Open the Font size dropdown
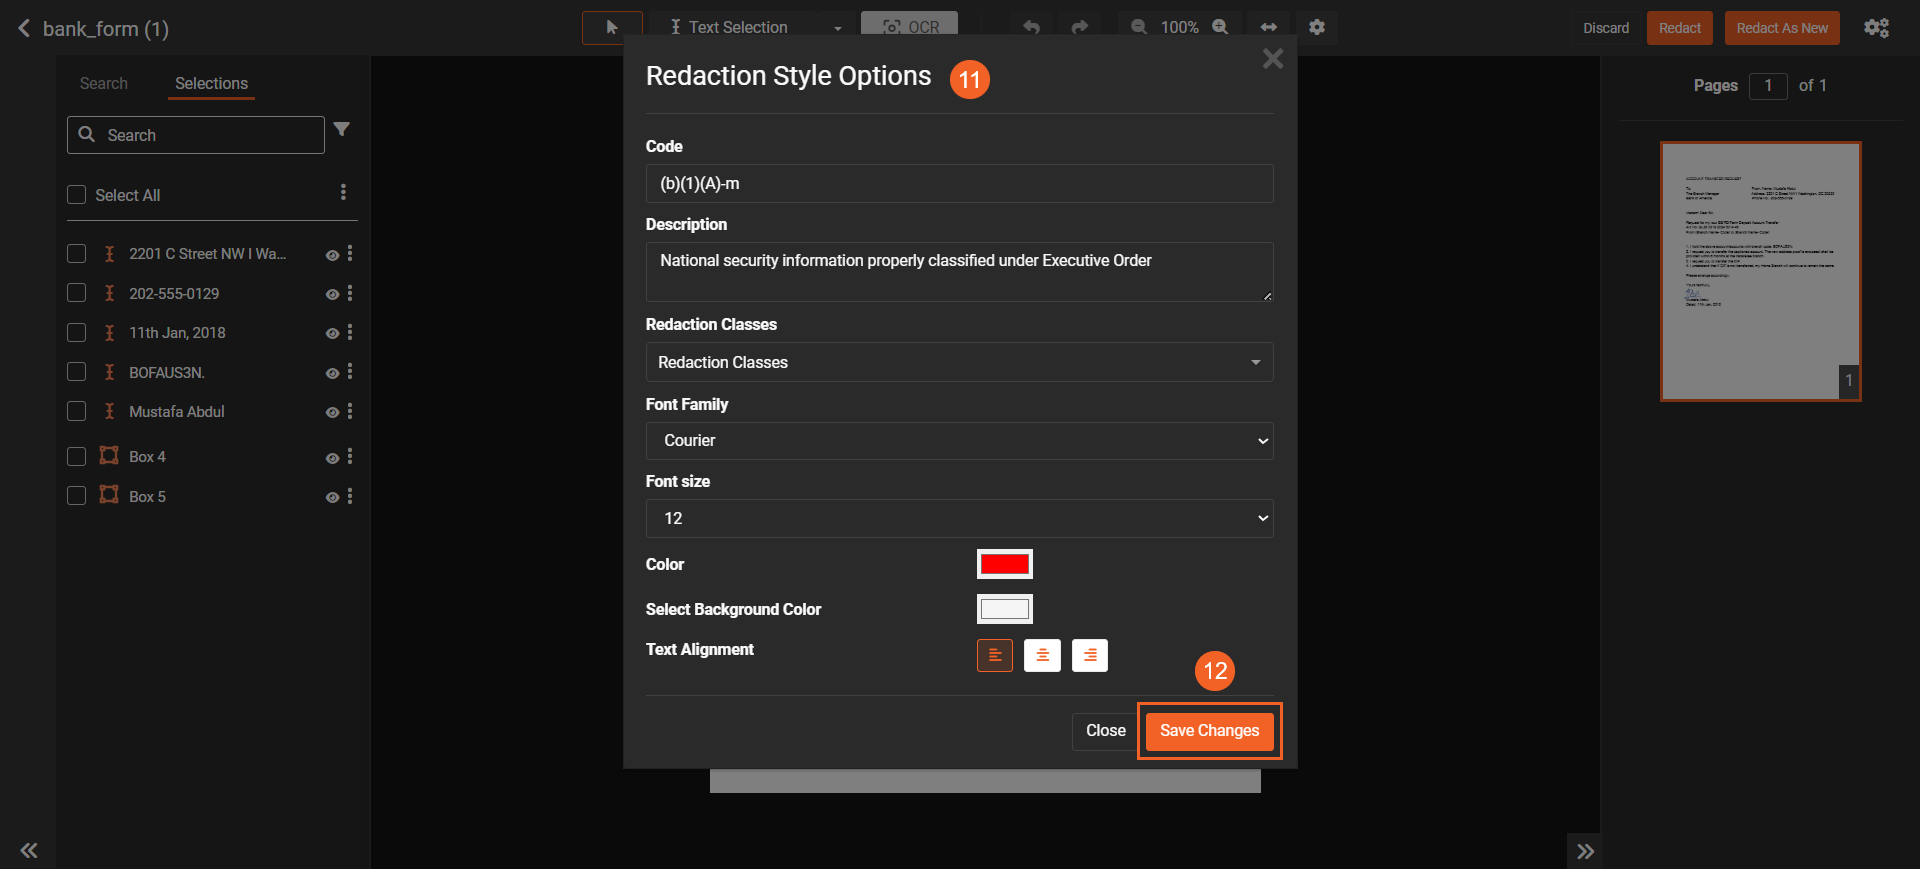The image size is (1920, 869). (959, 518)
